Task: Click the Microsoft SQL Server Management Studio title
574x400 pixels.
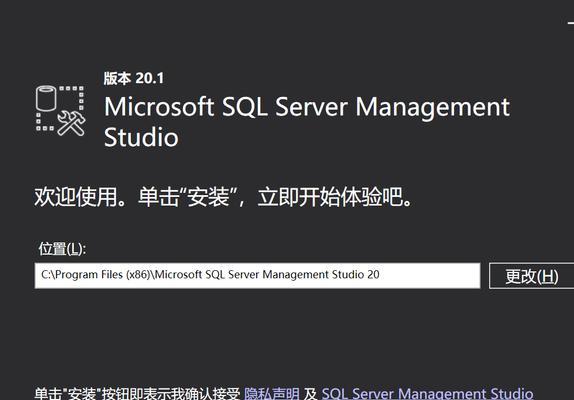Action: (307, 122)
